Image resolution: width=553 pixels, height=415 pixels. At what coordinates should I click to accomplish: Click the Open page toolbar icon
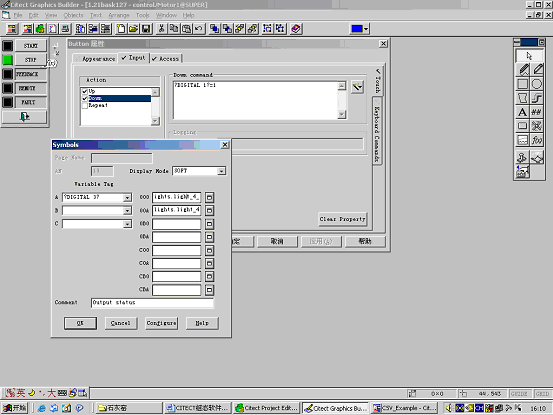pyautogui.click(x=134, y=29)
